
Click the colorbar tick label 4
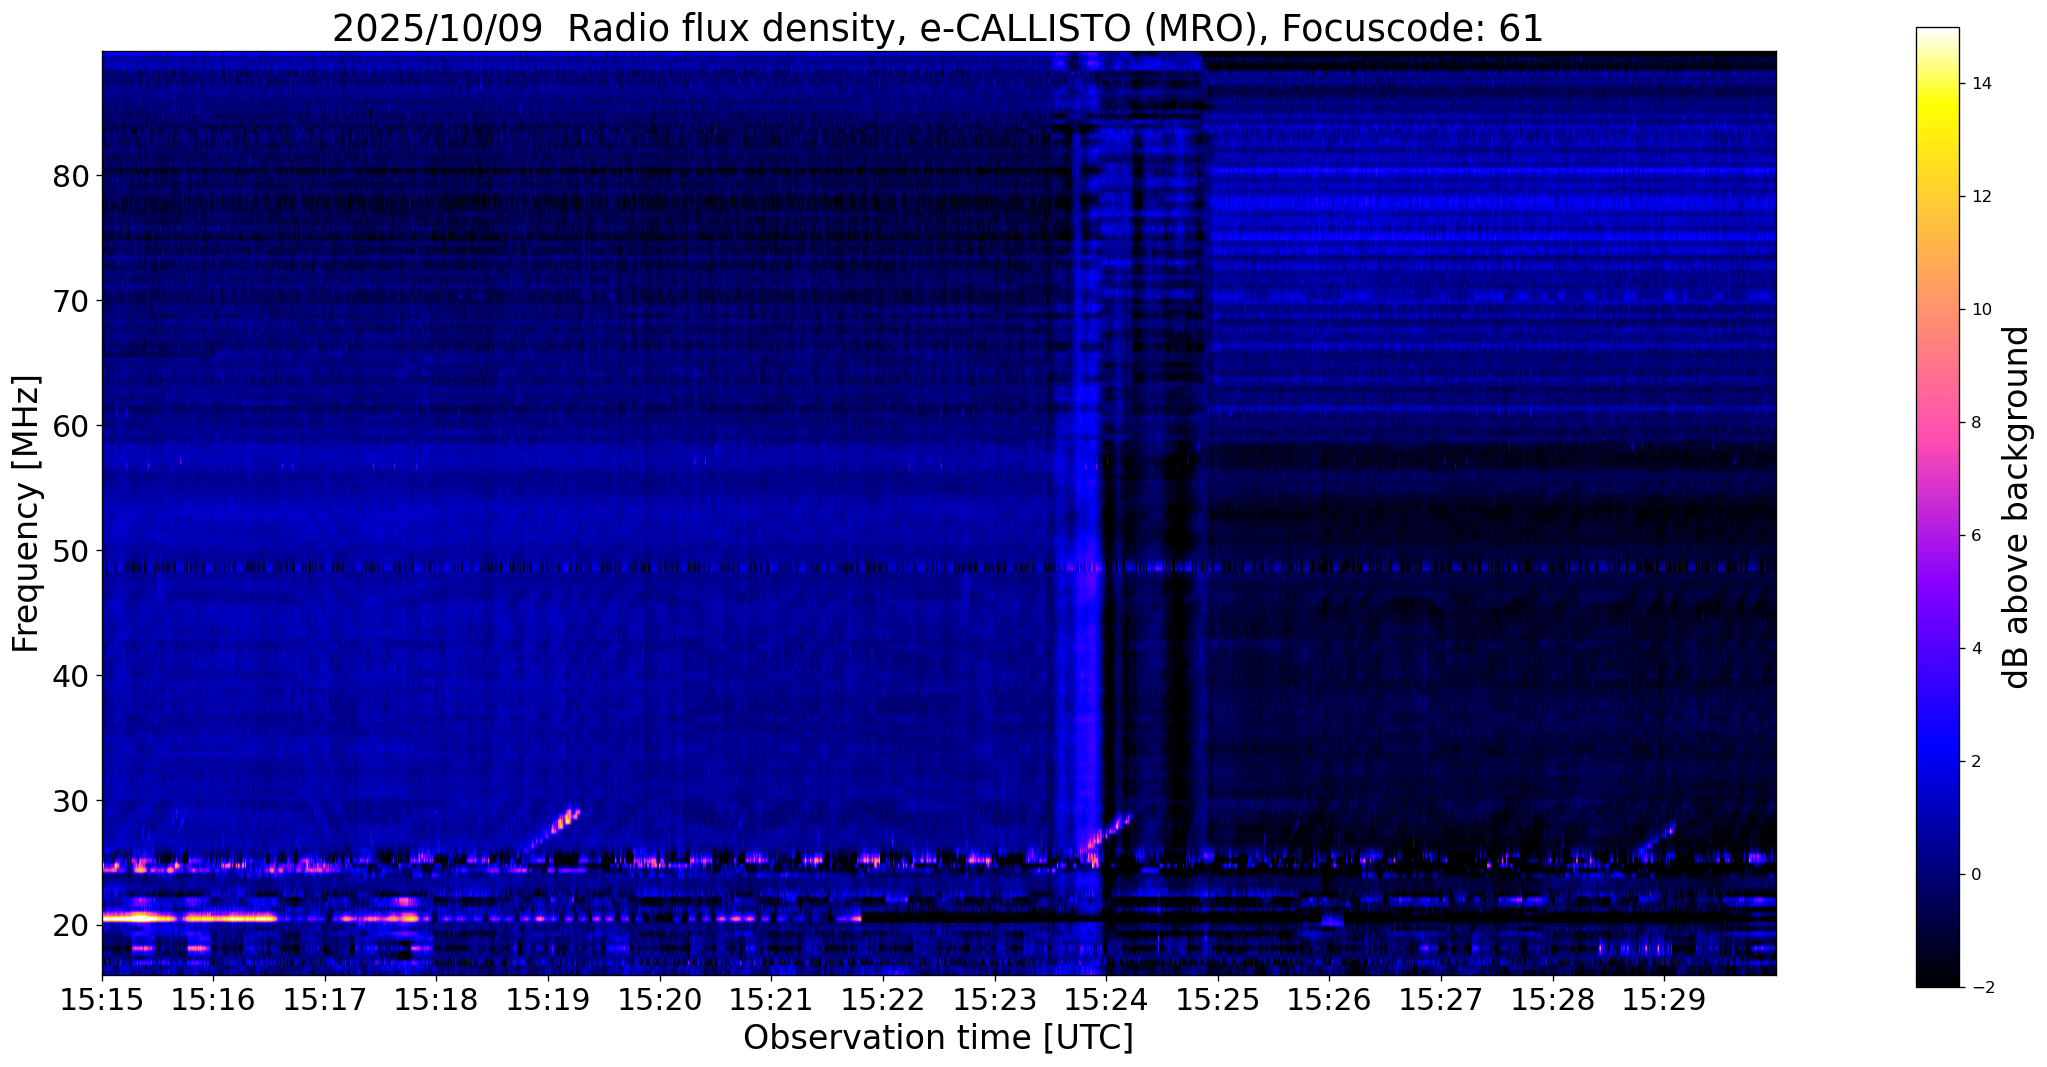click(x=1974, y=649)
